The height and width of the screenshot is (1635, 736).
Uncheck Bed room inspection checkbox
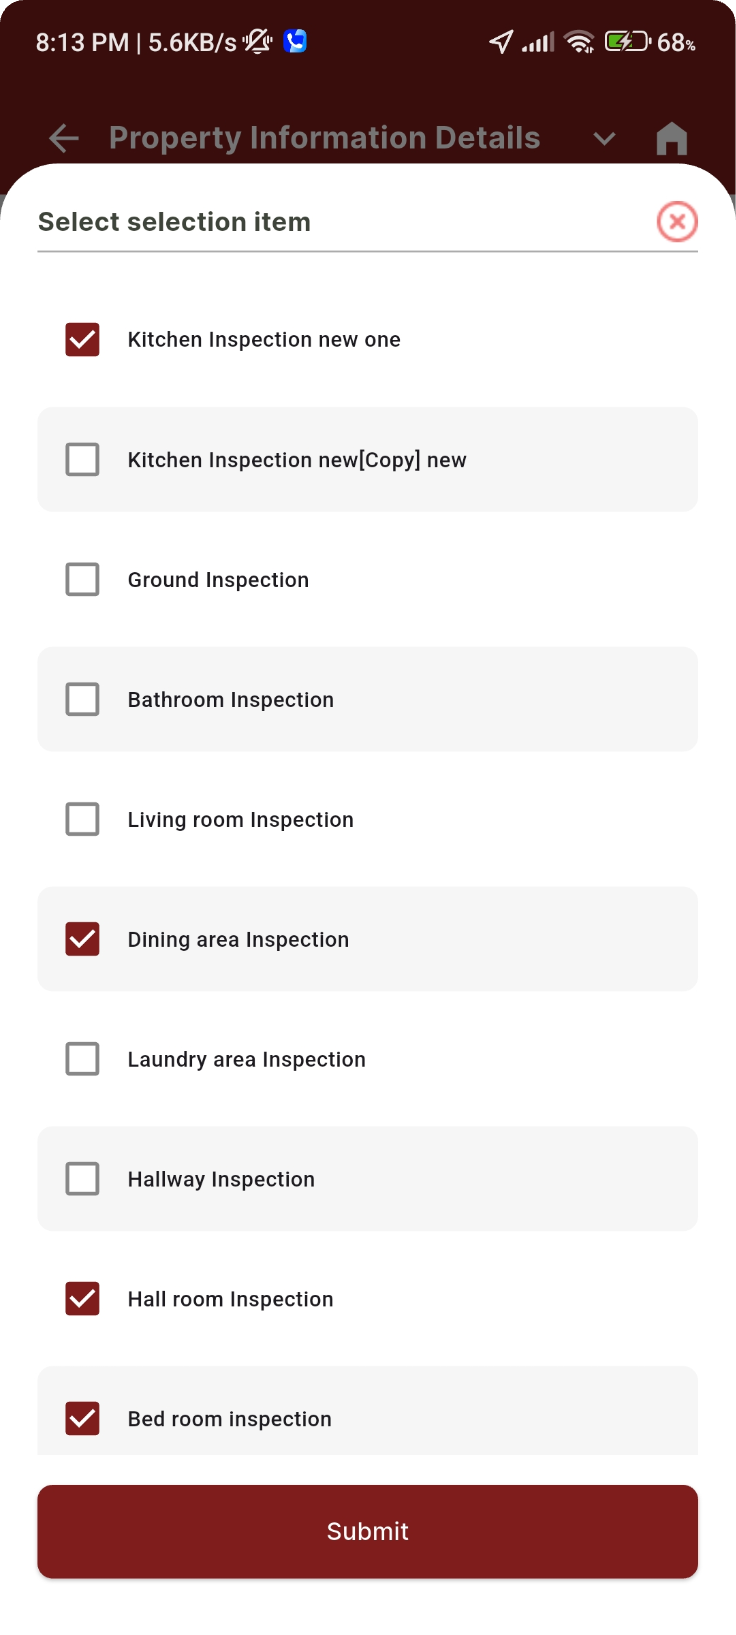click(82, 1419)
